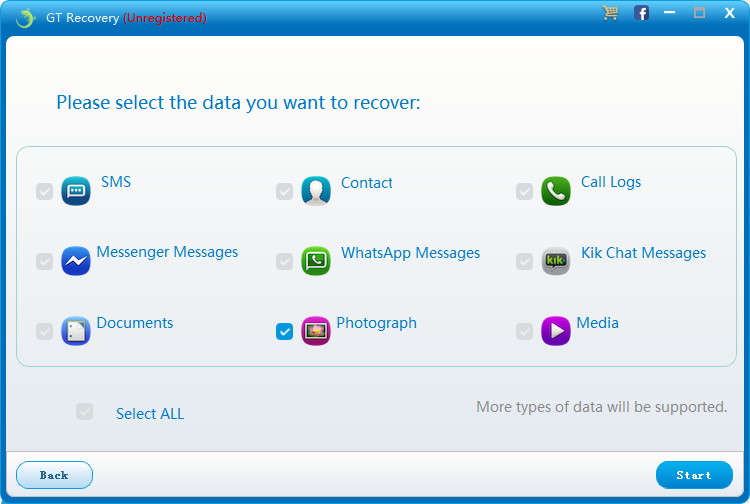
Task: Close the GT Recovery window
Action: coord(729,13)
